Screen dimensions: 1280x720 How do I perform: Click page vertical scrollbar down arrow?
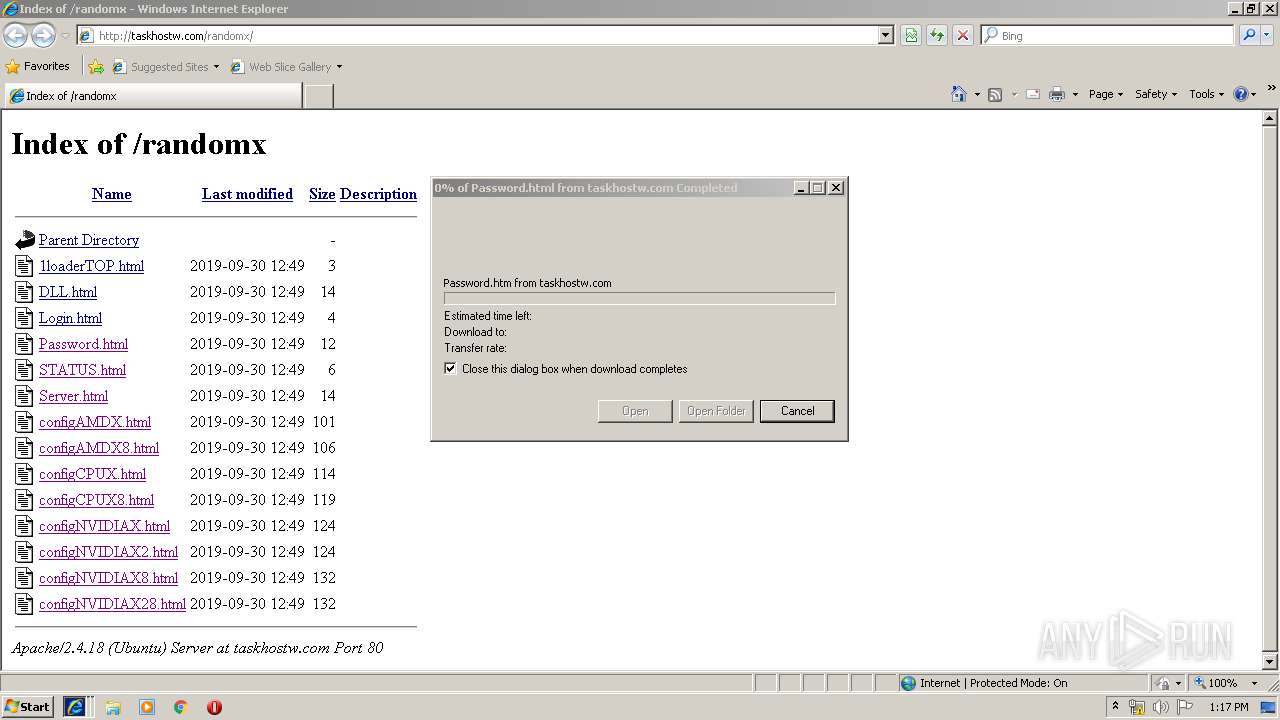[x=1271, y=662]
